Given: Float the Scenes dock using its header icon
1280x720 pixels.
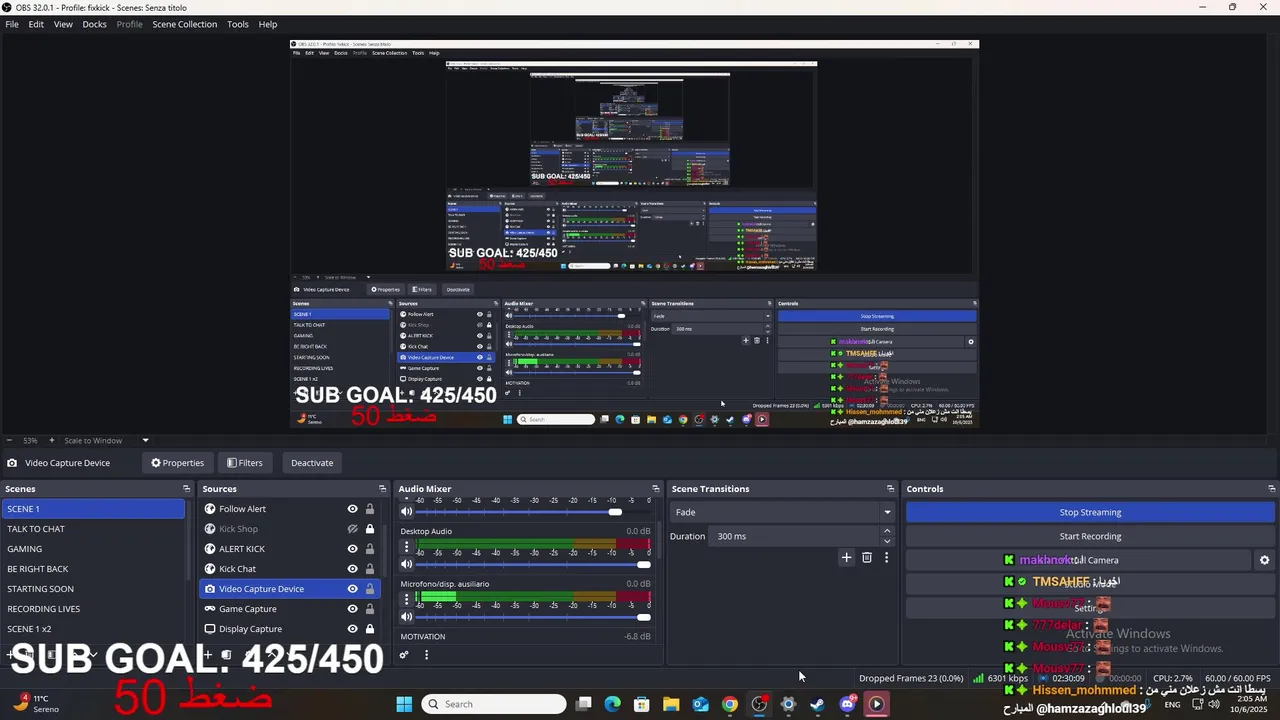Looking at the screenshot, I should click(186, 489).
